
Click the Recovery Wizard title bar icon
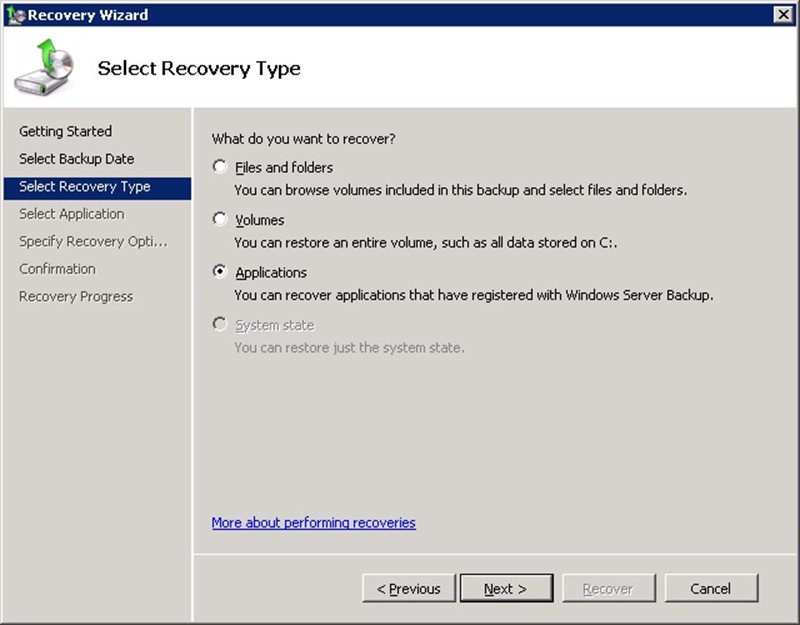(14, 14)
